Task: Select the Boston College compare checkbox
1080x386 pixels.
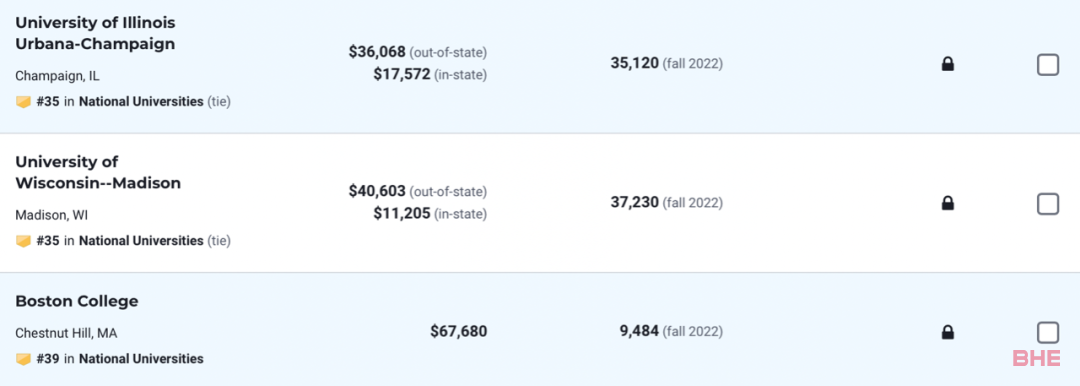Action: point(1048,333)
